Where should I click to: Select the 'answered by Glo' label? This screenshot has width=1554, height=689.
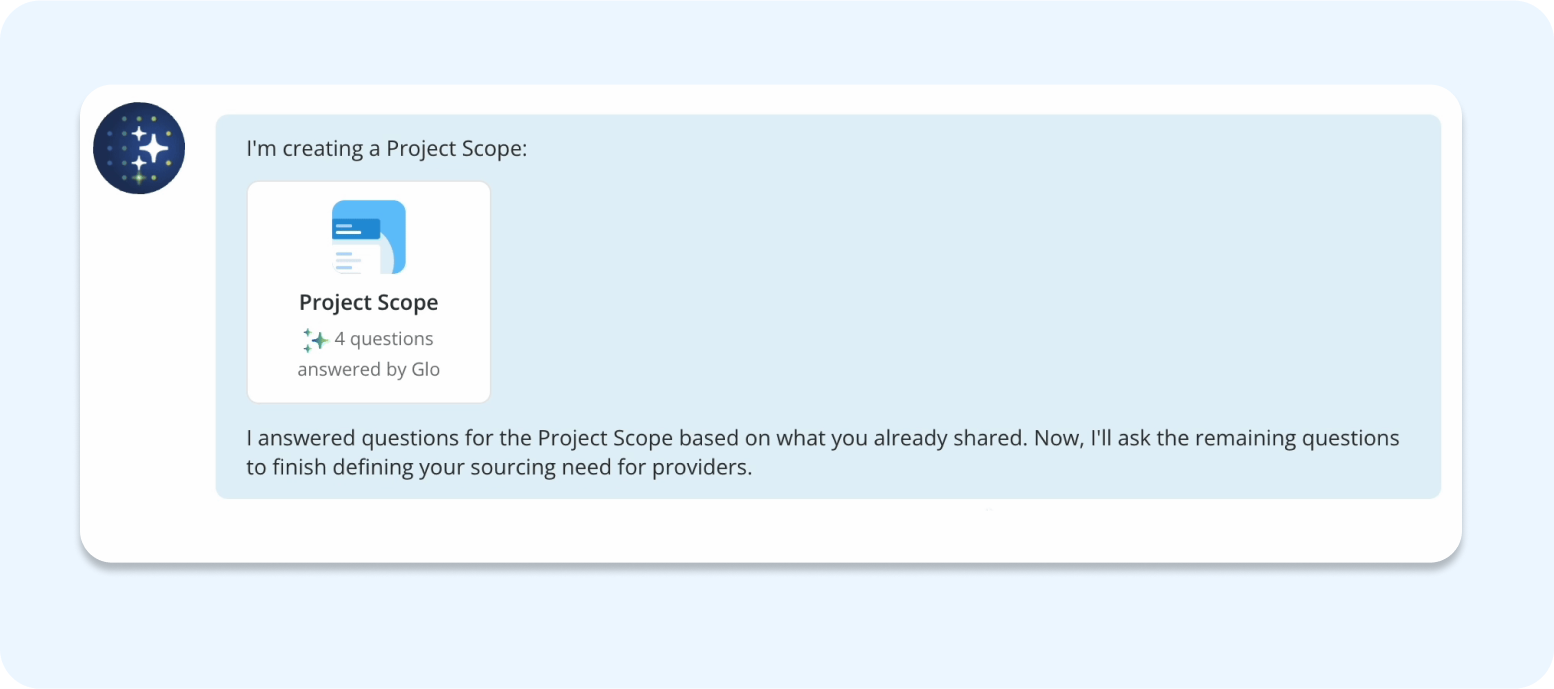368,369
